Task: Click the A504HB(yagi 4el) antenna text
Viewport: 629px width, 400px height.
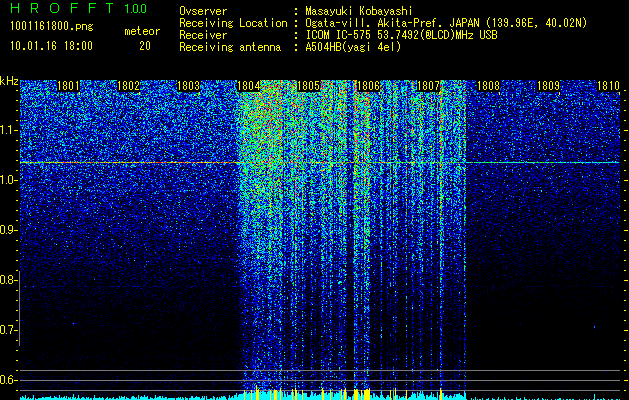Action: [353, 47]
